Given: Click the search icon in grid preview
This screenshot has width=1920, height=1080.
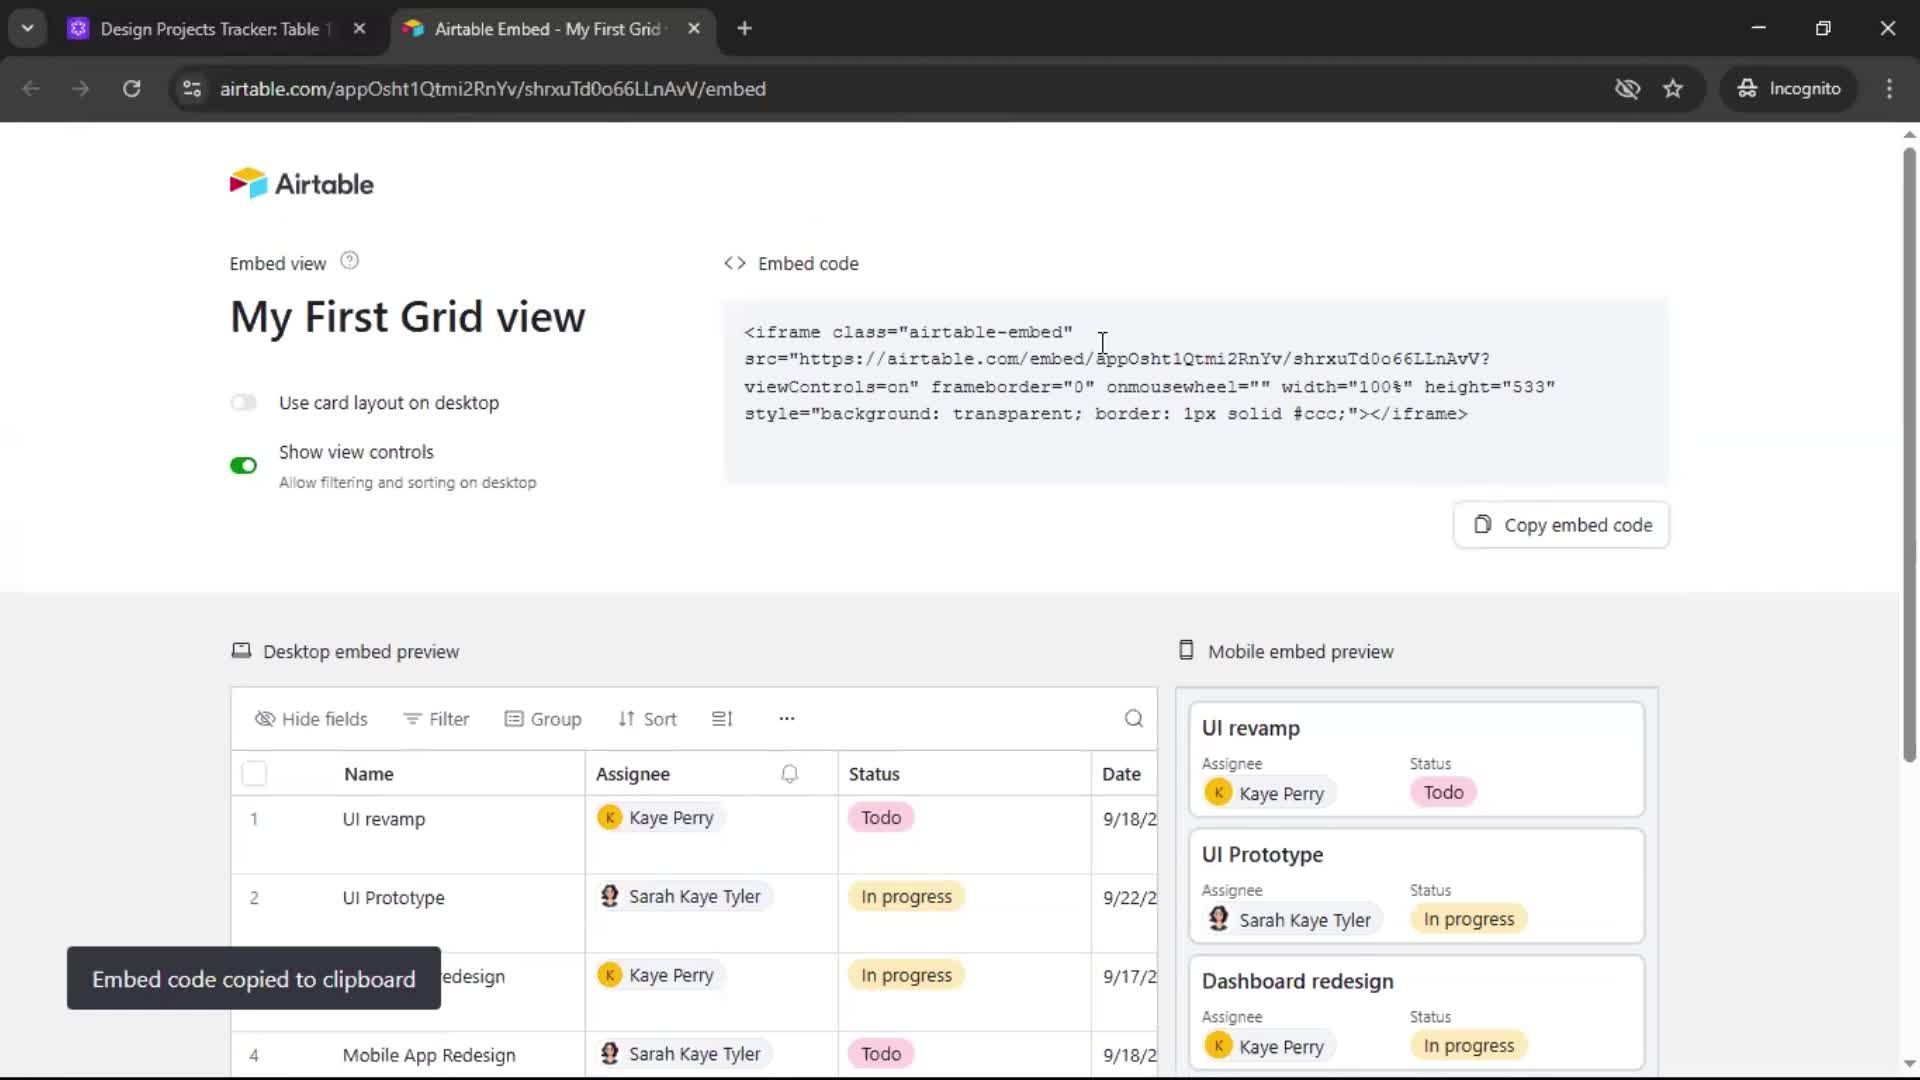Looking at the screenshot, I should [1134, 719].
